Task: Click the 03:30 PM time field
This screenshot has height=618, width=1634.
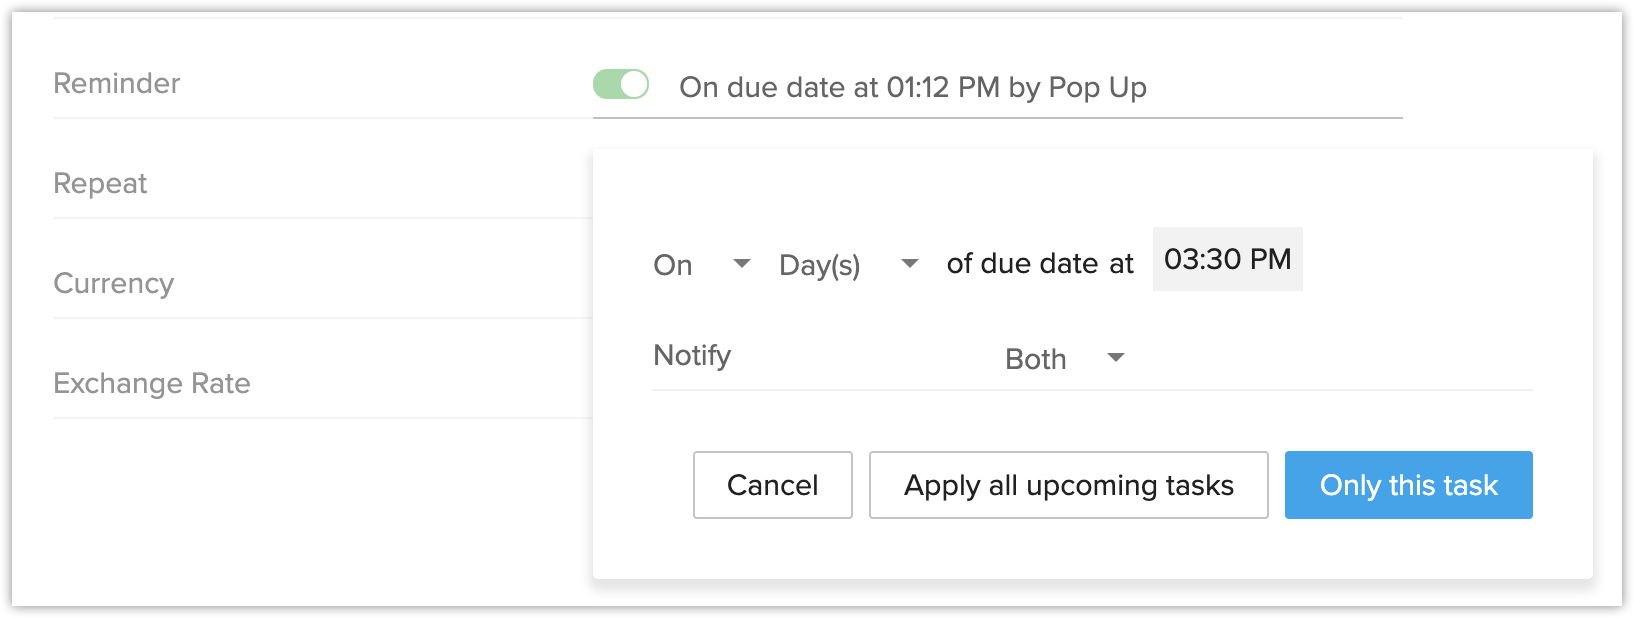Action: [1227, 260]
